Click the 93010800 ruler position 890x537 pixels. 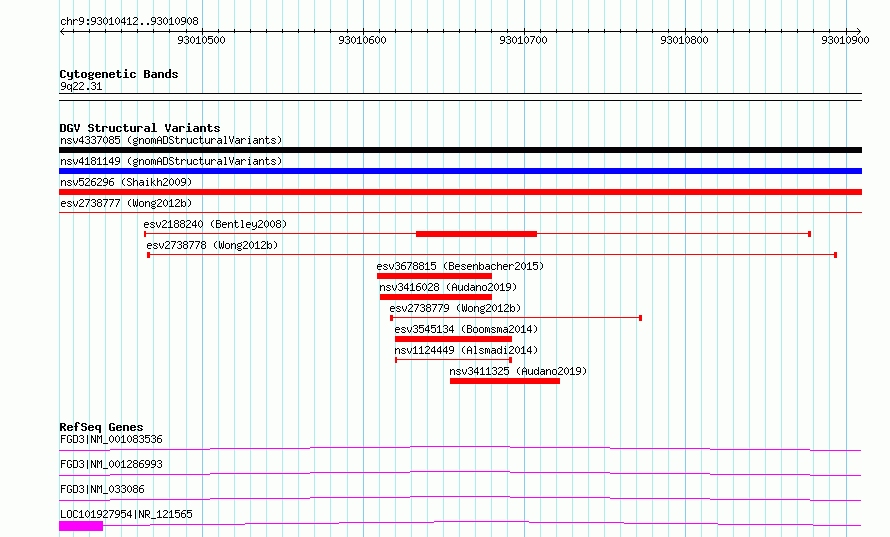pyautogui.click(x=685, y=40)
